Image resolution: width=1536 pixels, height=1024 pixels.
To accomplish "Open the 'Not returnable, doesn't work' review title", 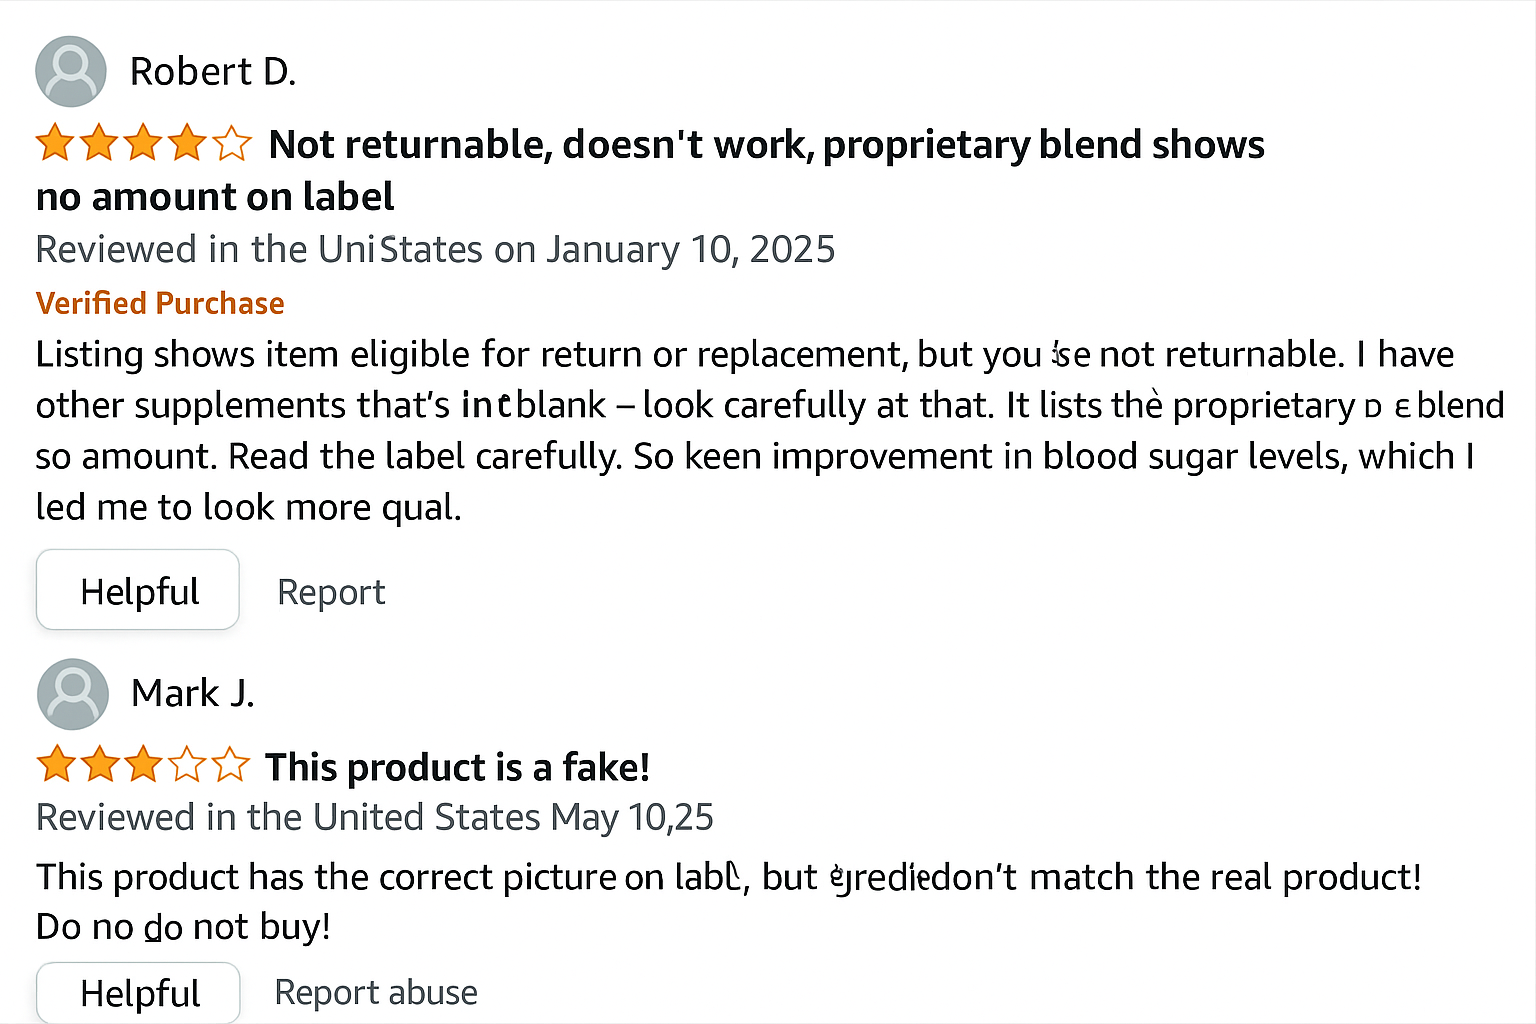I will pos(650,170).
